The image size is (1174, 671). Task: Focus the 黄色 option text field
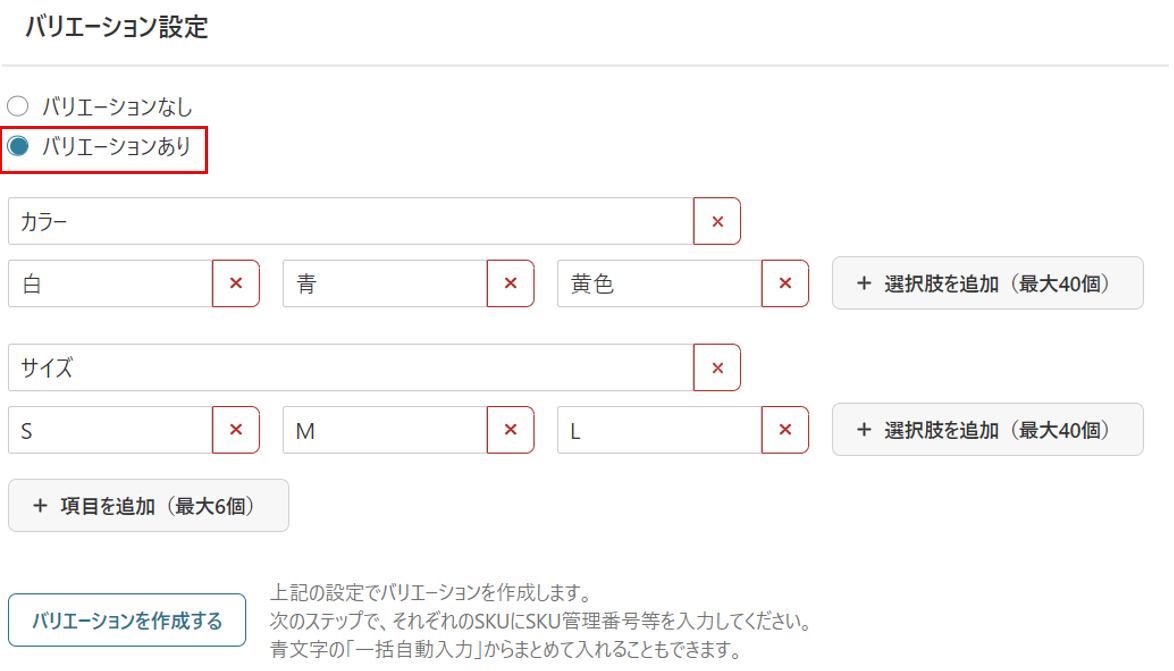click(x=660, y=283)
